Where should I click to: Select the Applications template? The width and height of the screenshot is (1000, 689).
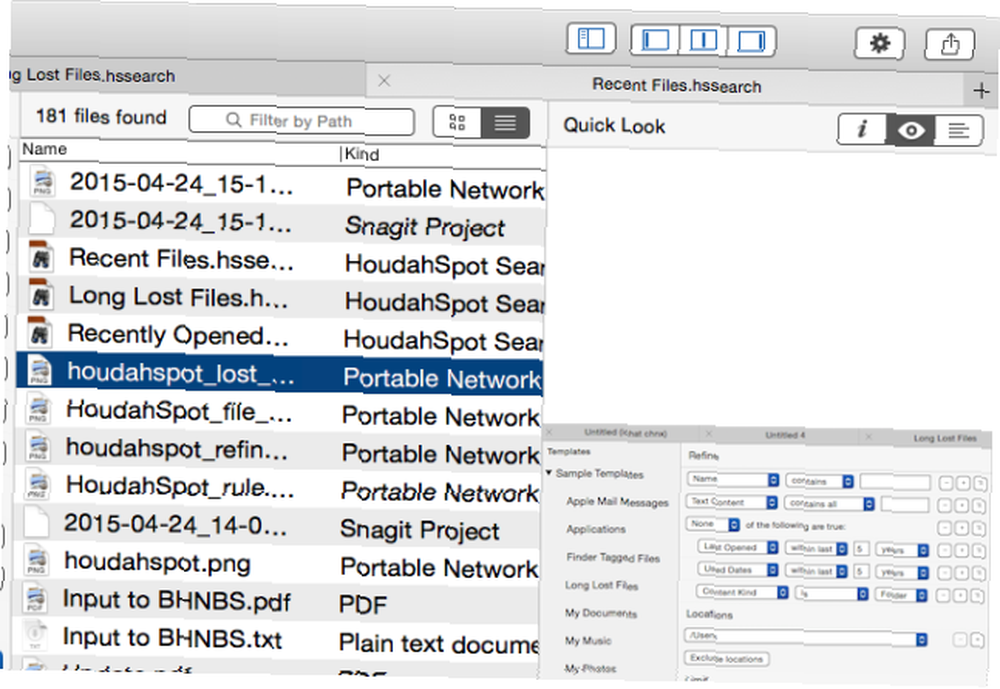pos(596,529)
